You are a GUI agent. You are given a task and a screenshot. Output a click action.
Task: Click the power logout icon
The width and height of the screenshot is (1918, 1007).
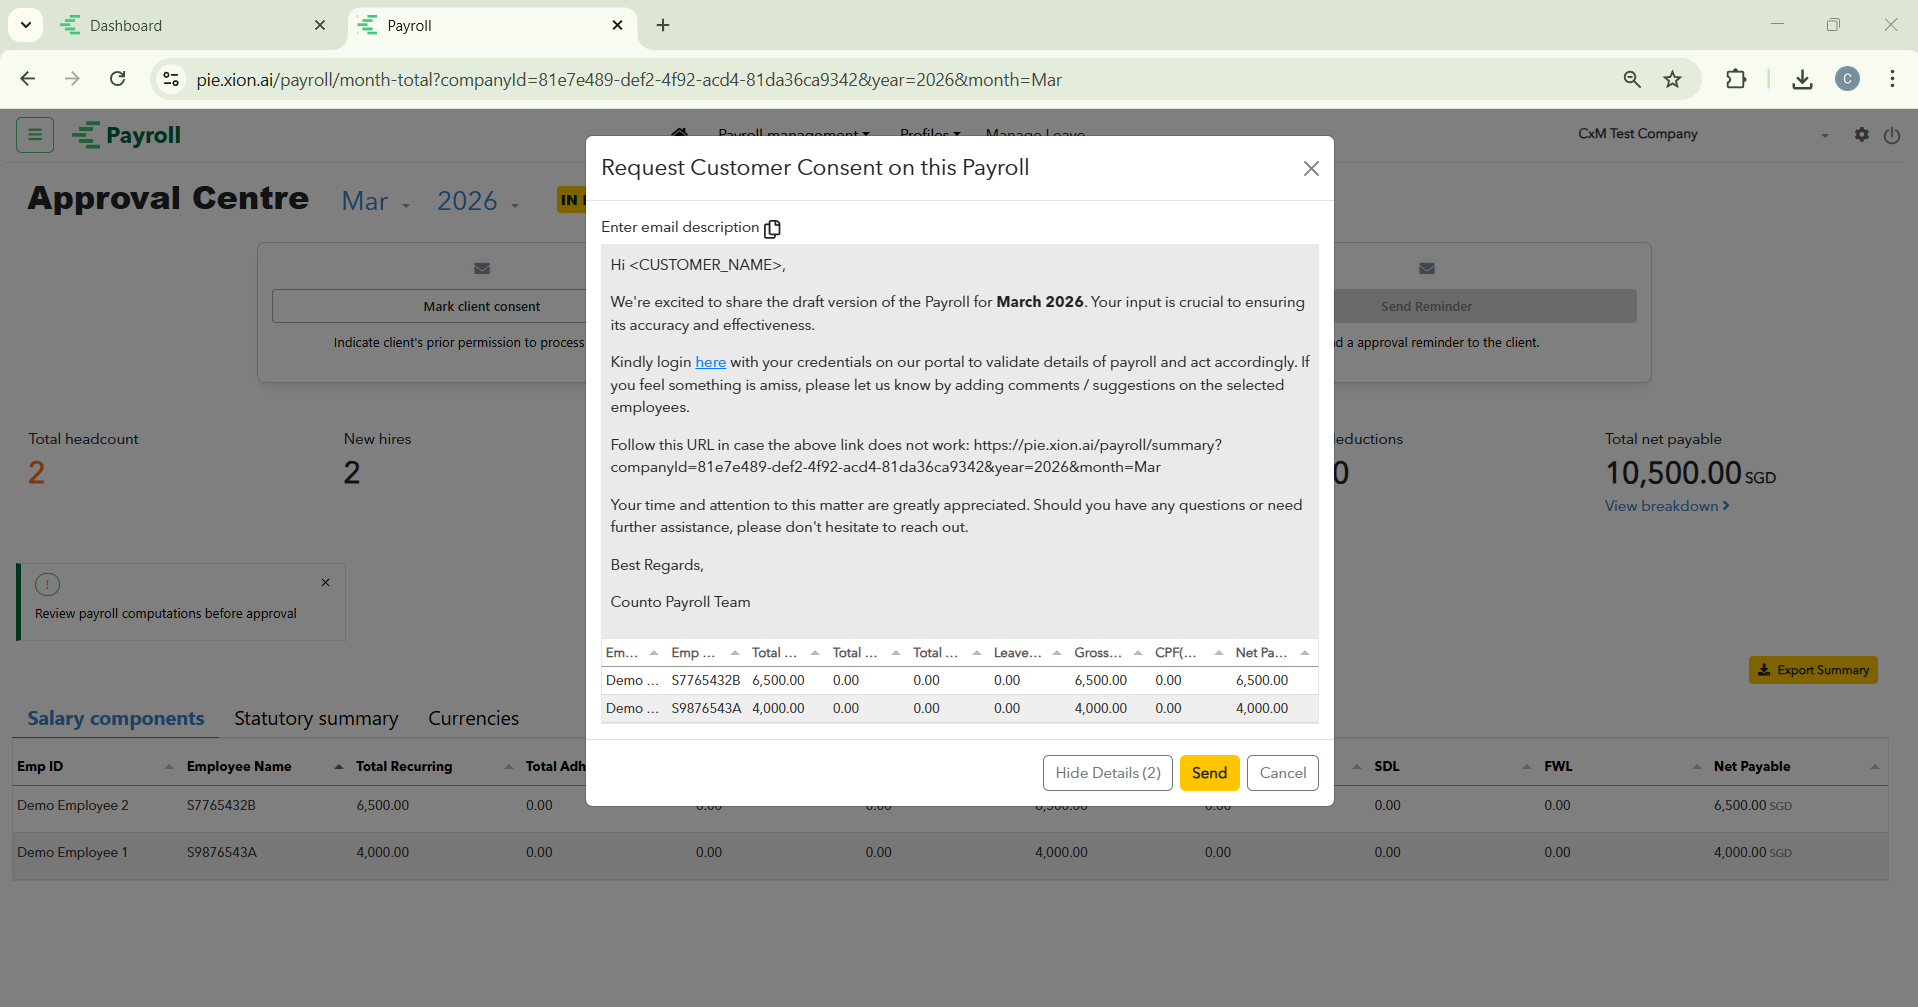pos(1891,135)
